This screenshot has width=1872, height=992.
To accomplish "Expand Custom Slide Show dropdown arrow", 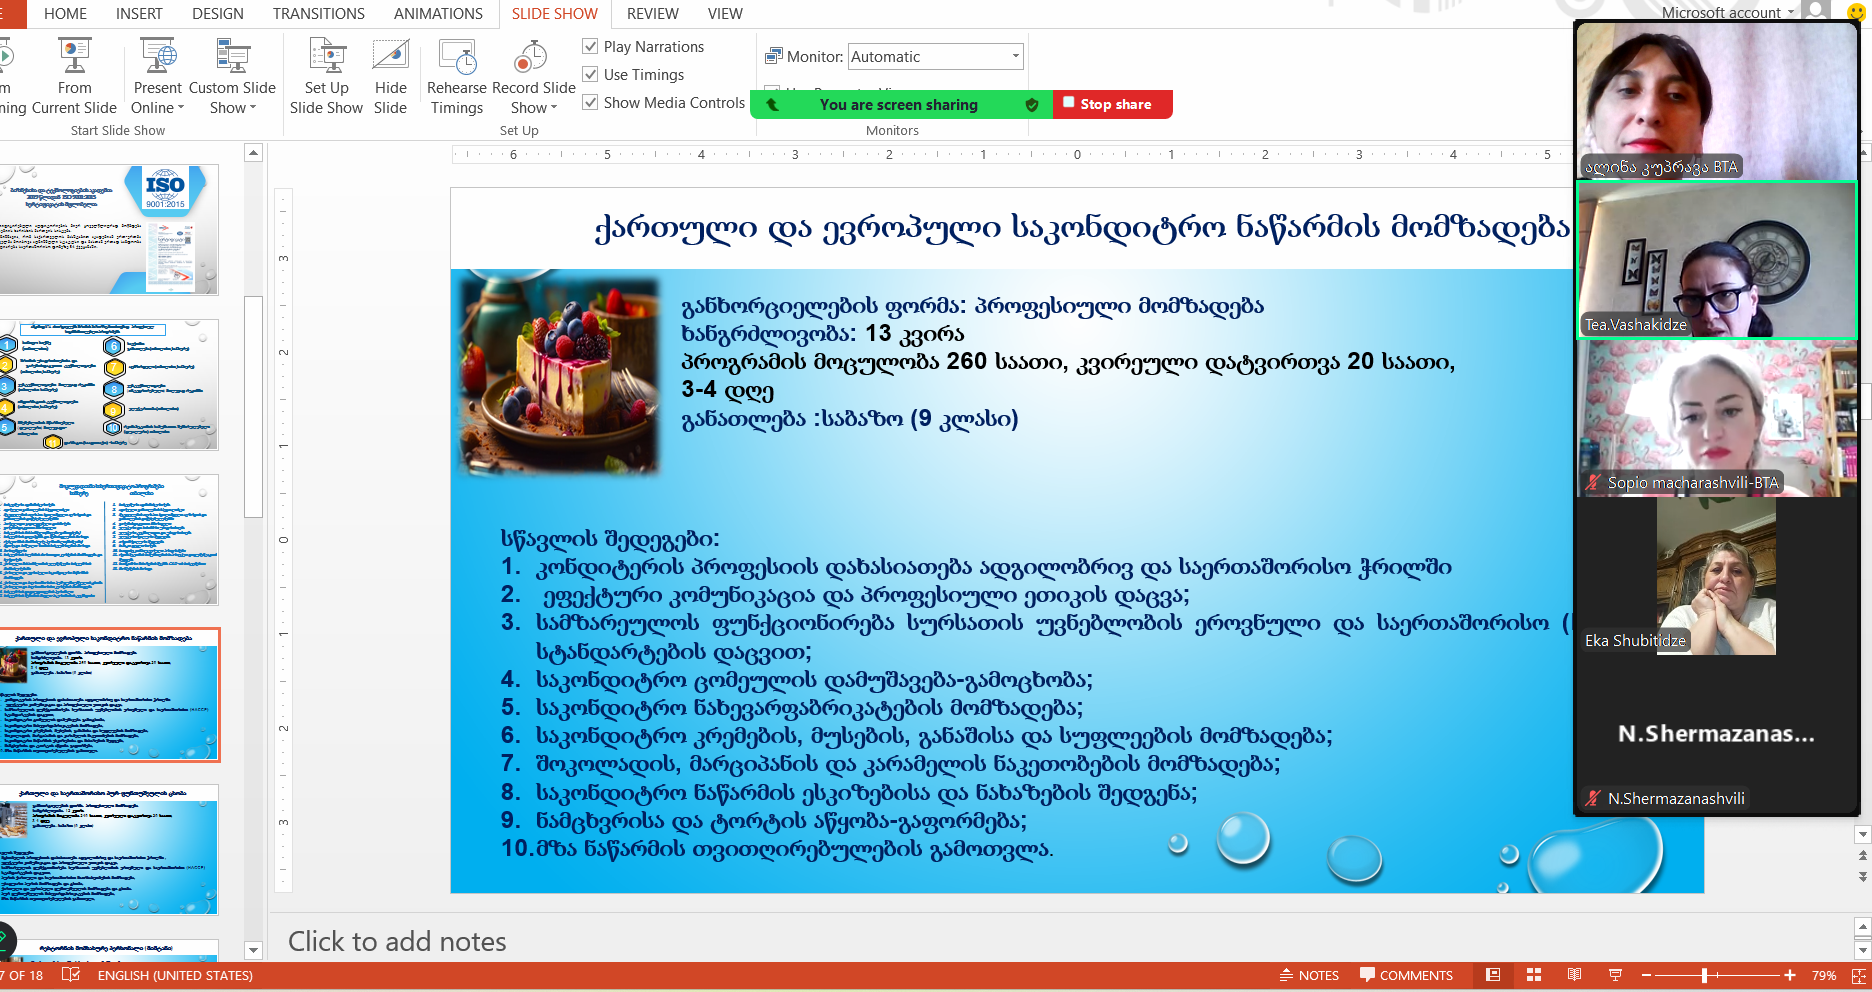I will coord(253,108).
